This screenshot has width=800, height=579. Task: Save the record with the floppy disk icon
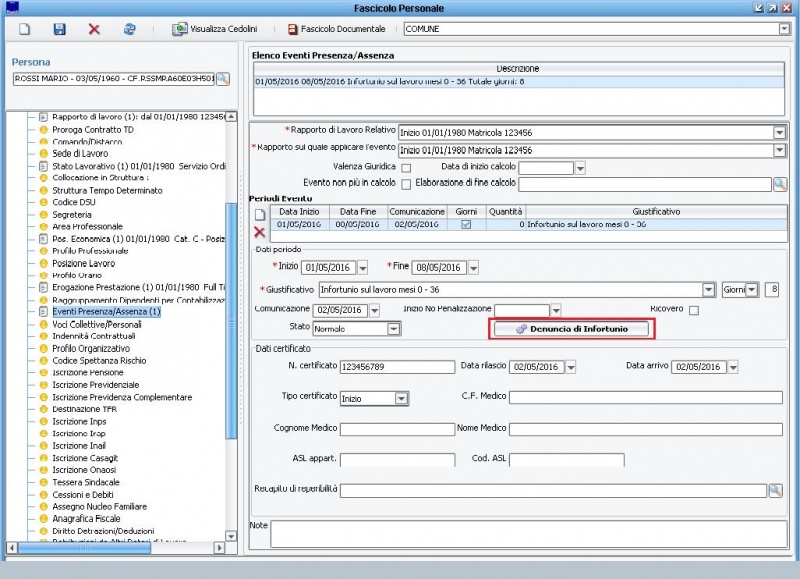click(59, 29)
